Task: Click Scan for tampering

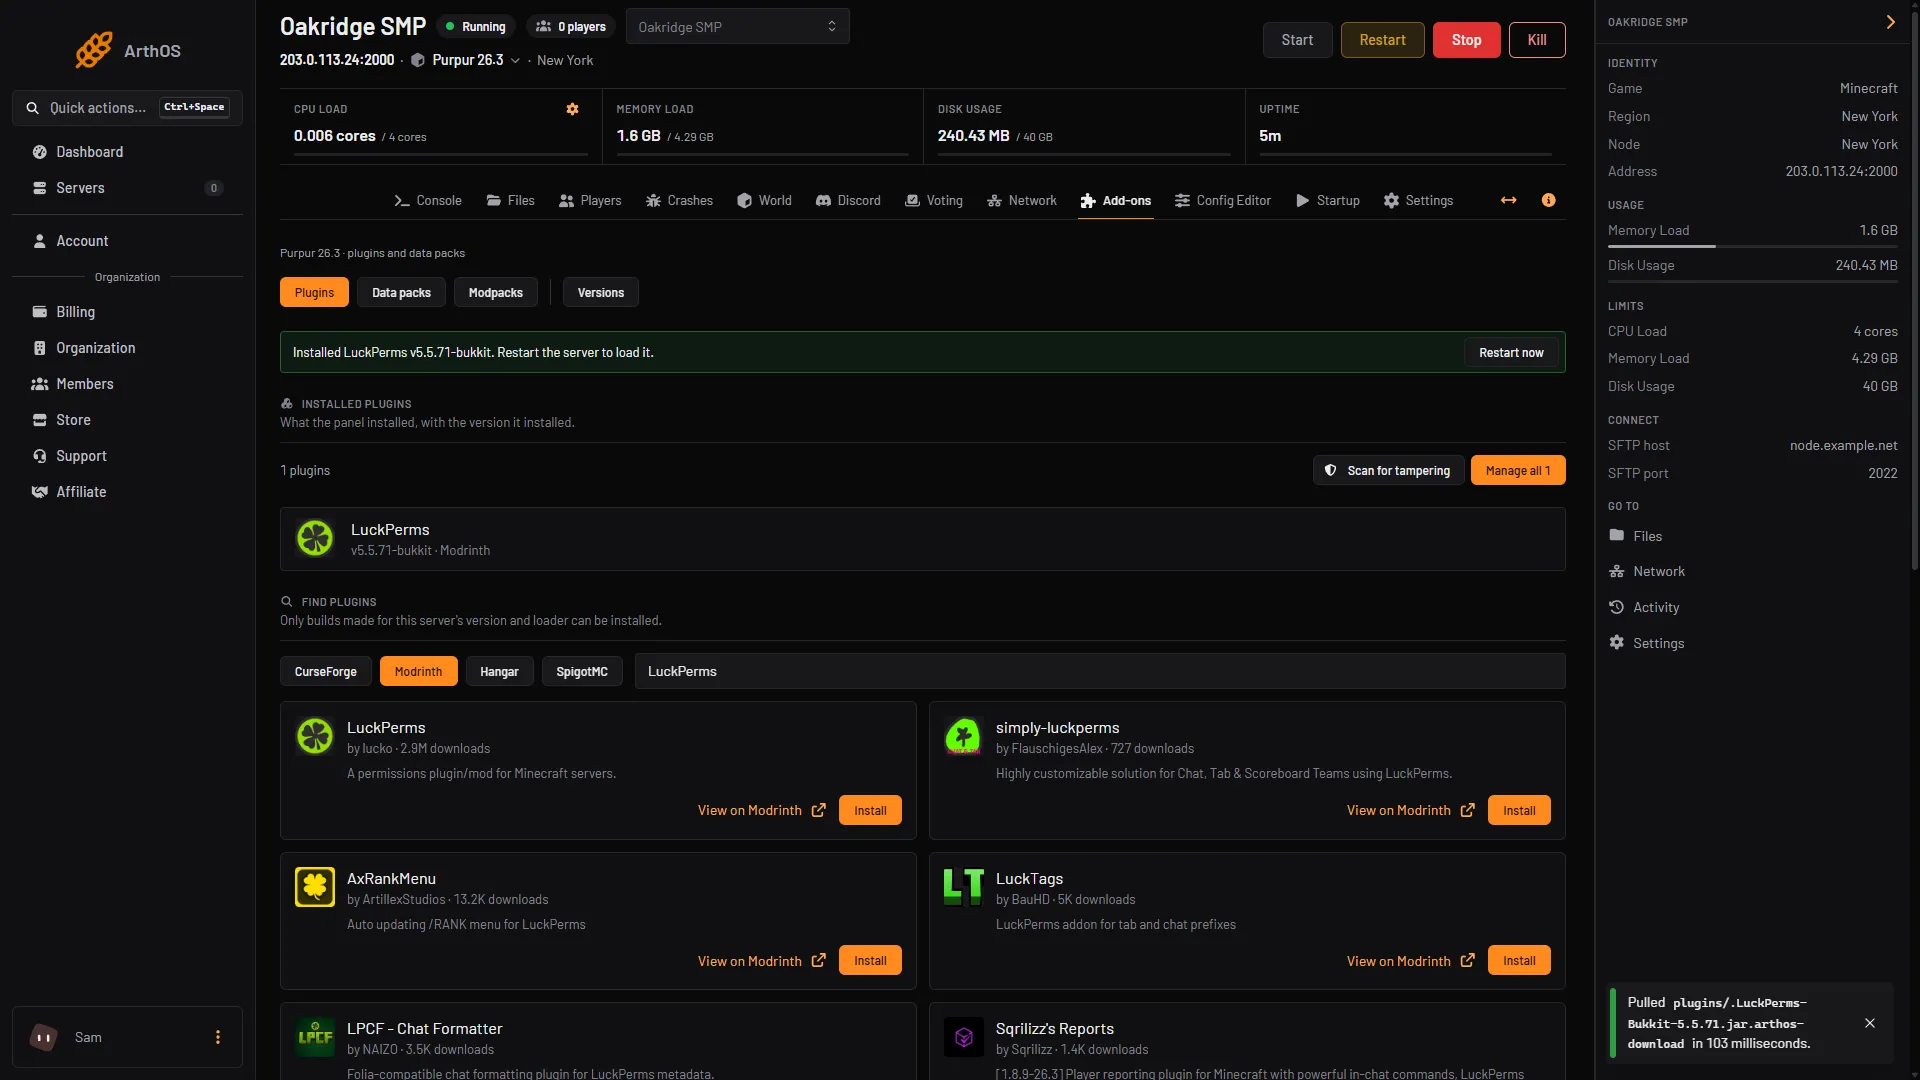Action: point(1388,470)
